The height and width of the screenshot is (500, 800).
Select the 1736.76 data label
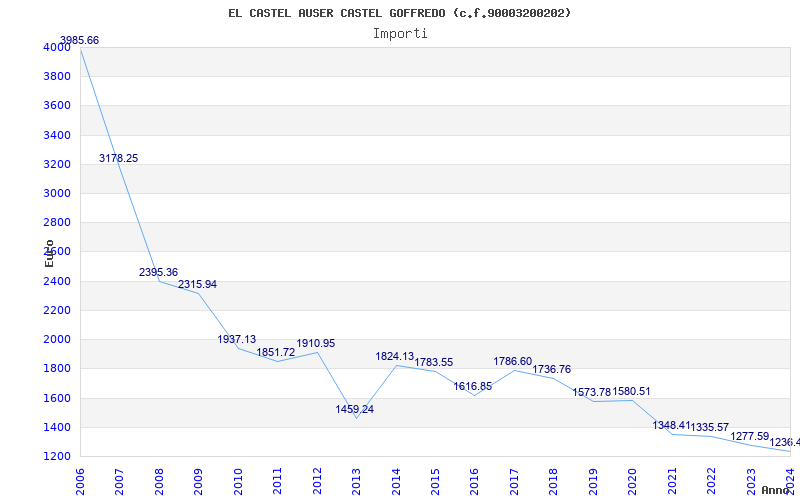[x=552, y=369]
